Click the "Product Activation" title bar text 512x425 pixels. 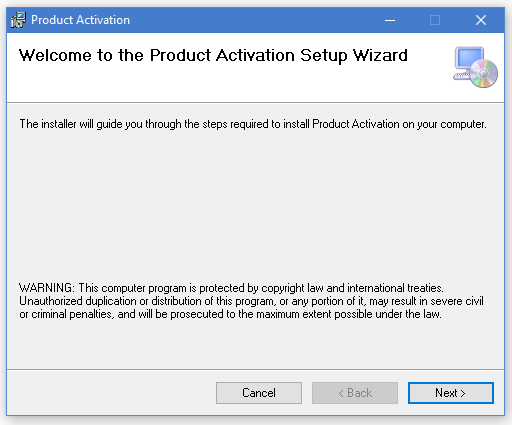click(80, 20)
